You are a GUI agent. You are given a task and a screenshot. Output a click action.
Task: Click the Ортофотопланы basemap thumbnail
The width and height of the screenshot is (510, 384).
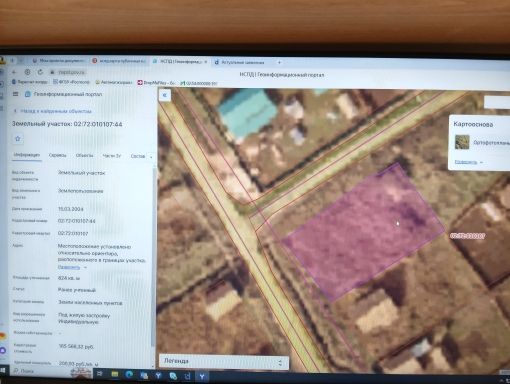(x=462, y=142)
